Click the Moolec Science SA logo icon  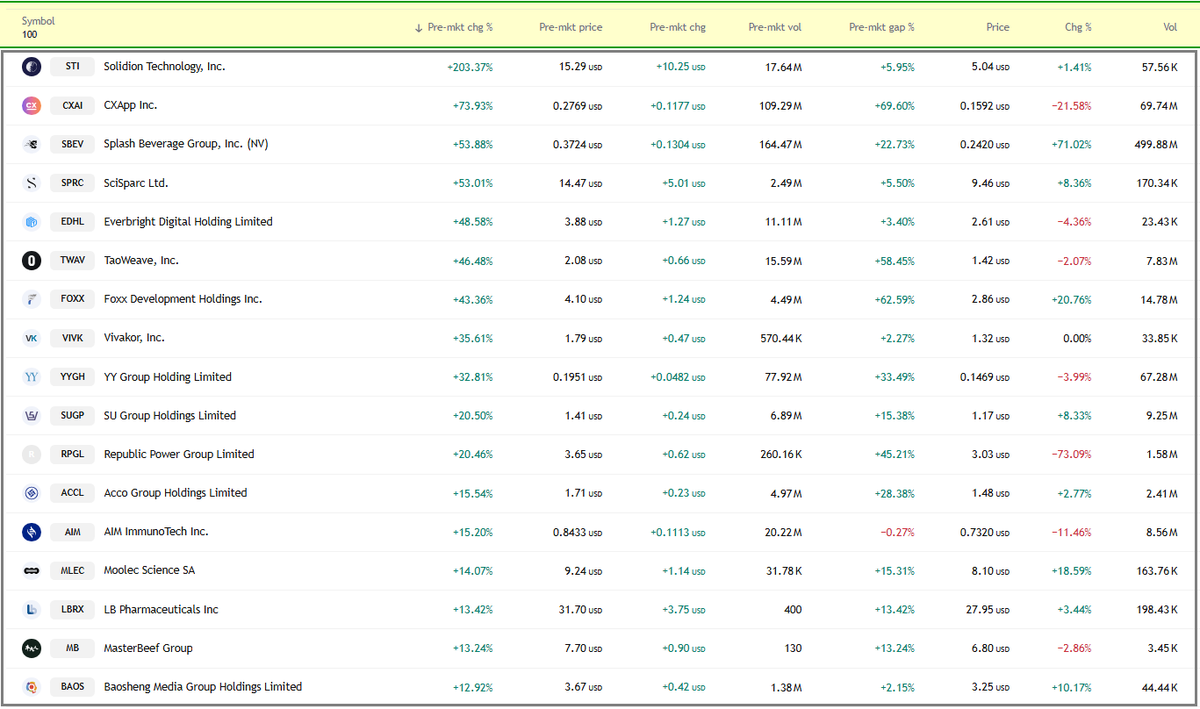pyautogui.click(x=32, y=570)
